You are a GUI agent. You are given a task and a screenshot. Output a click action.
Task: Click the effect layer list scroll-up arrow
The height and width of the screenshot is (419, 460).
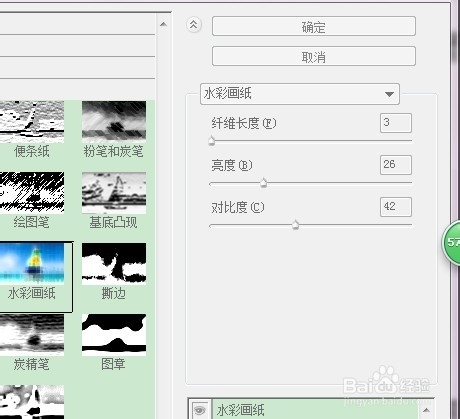(x=426, y=410)
